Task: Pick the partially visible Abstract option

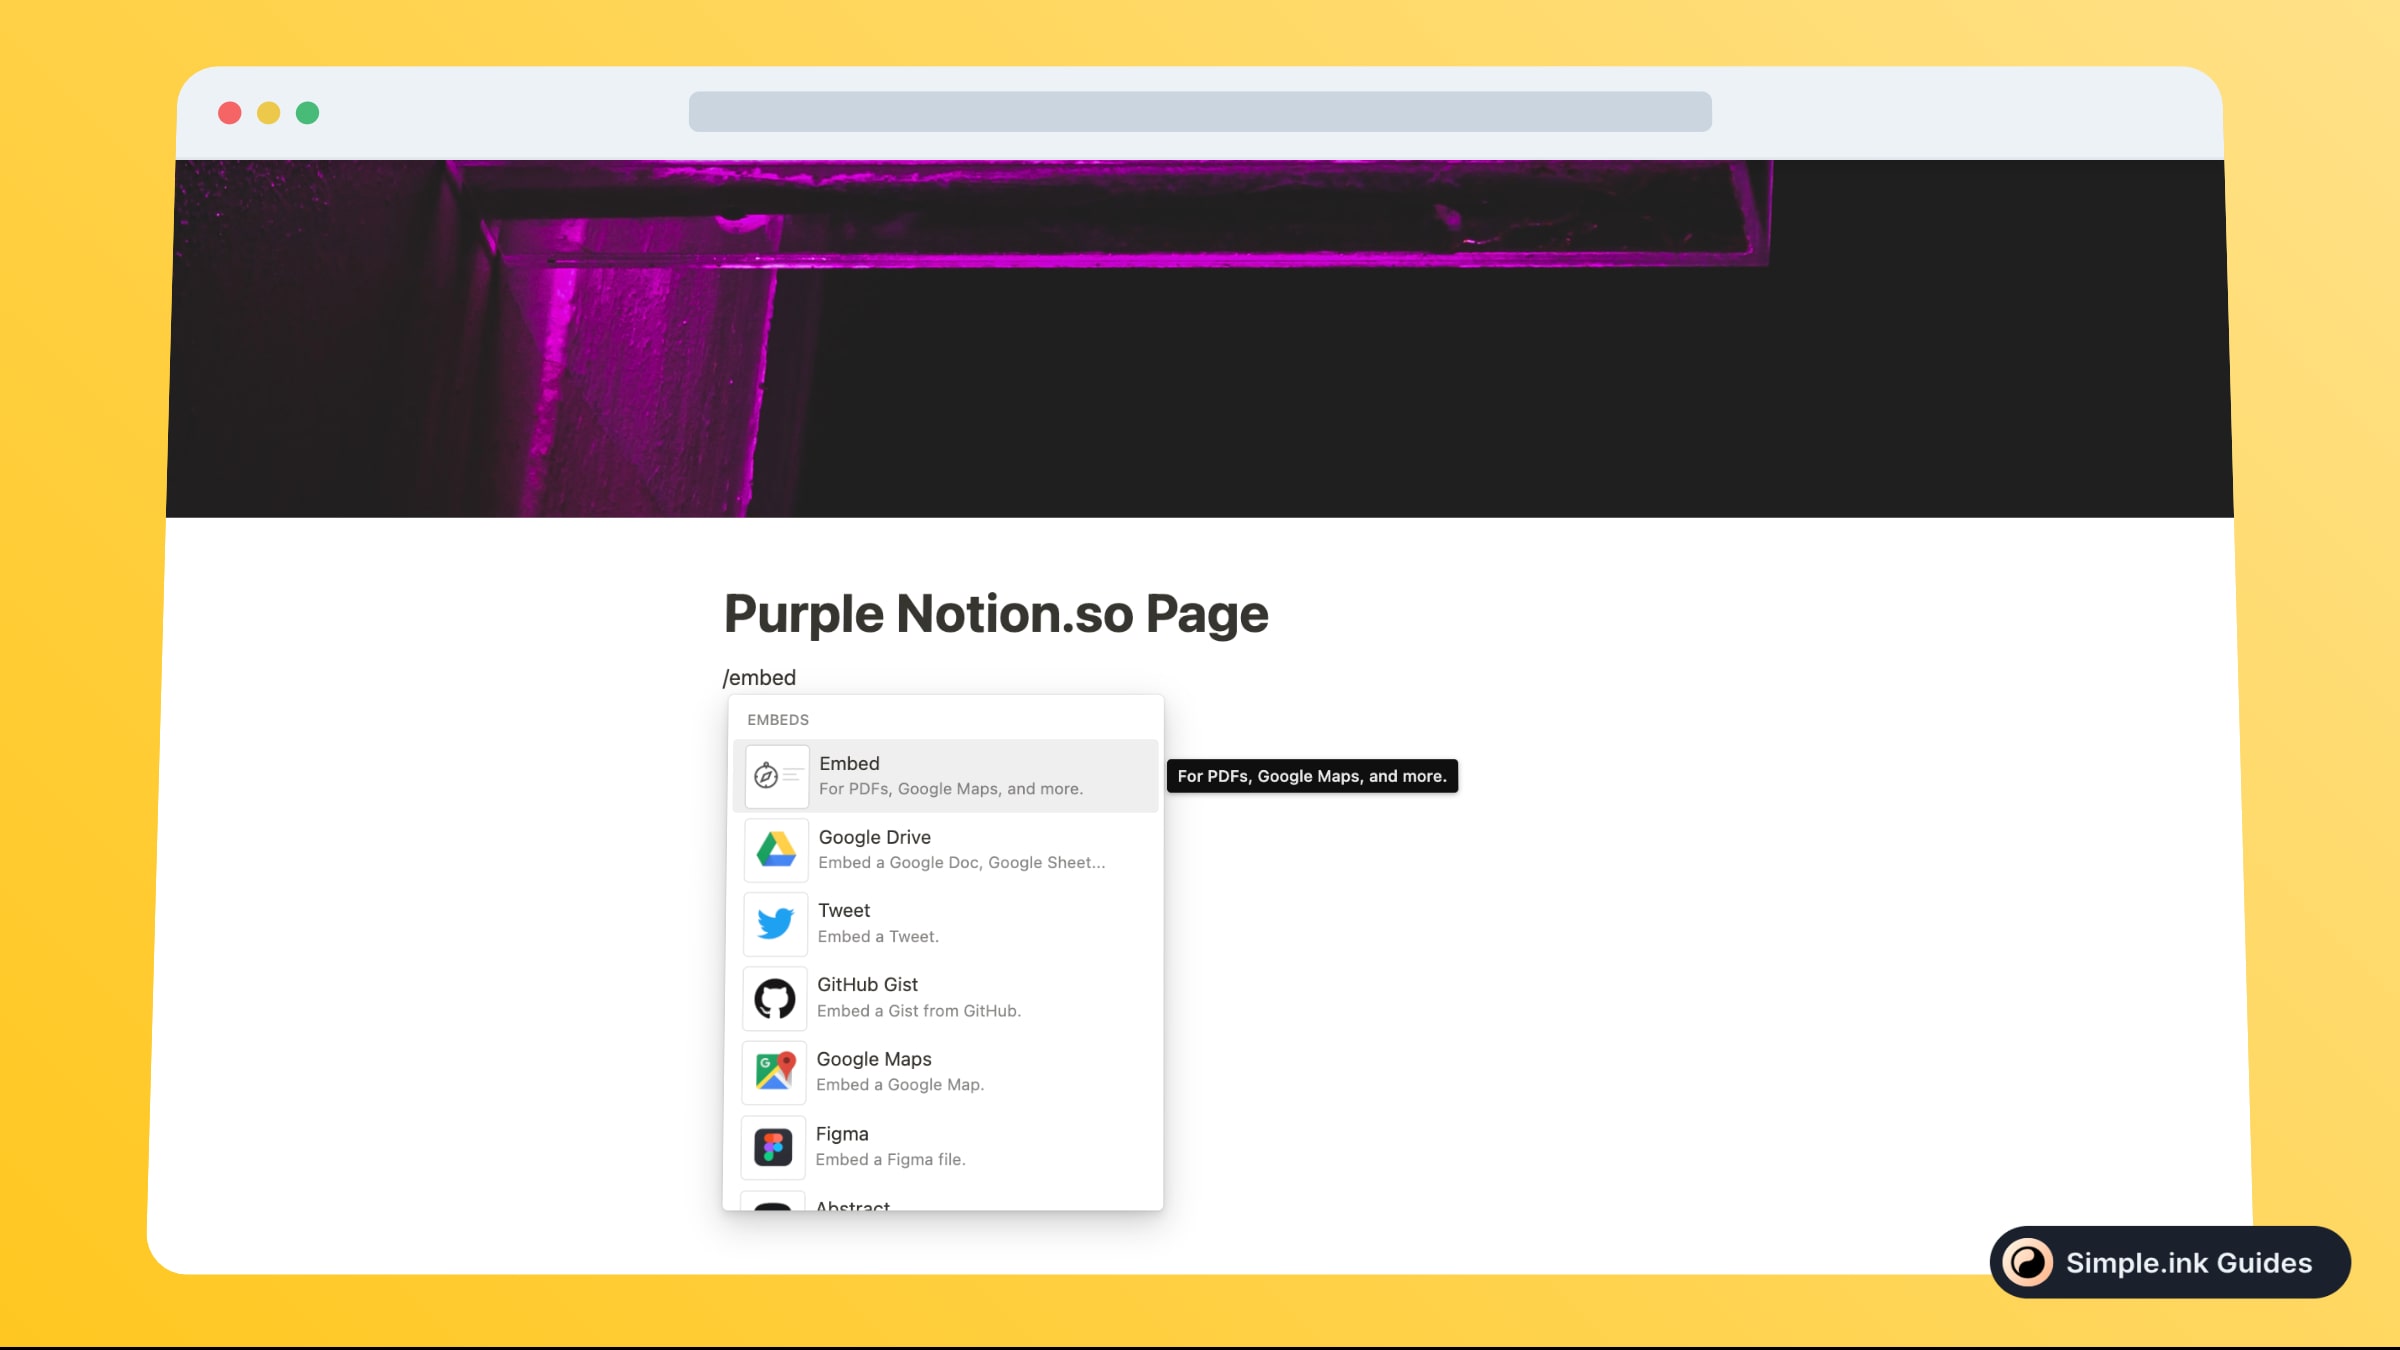Action: pos(943,1200)
